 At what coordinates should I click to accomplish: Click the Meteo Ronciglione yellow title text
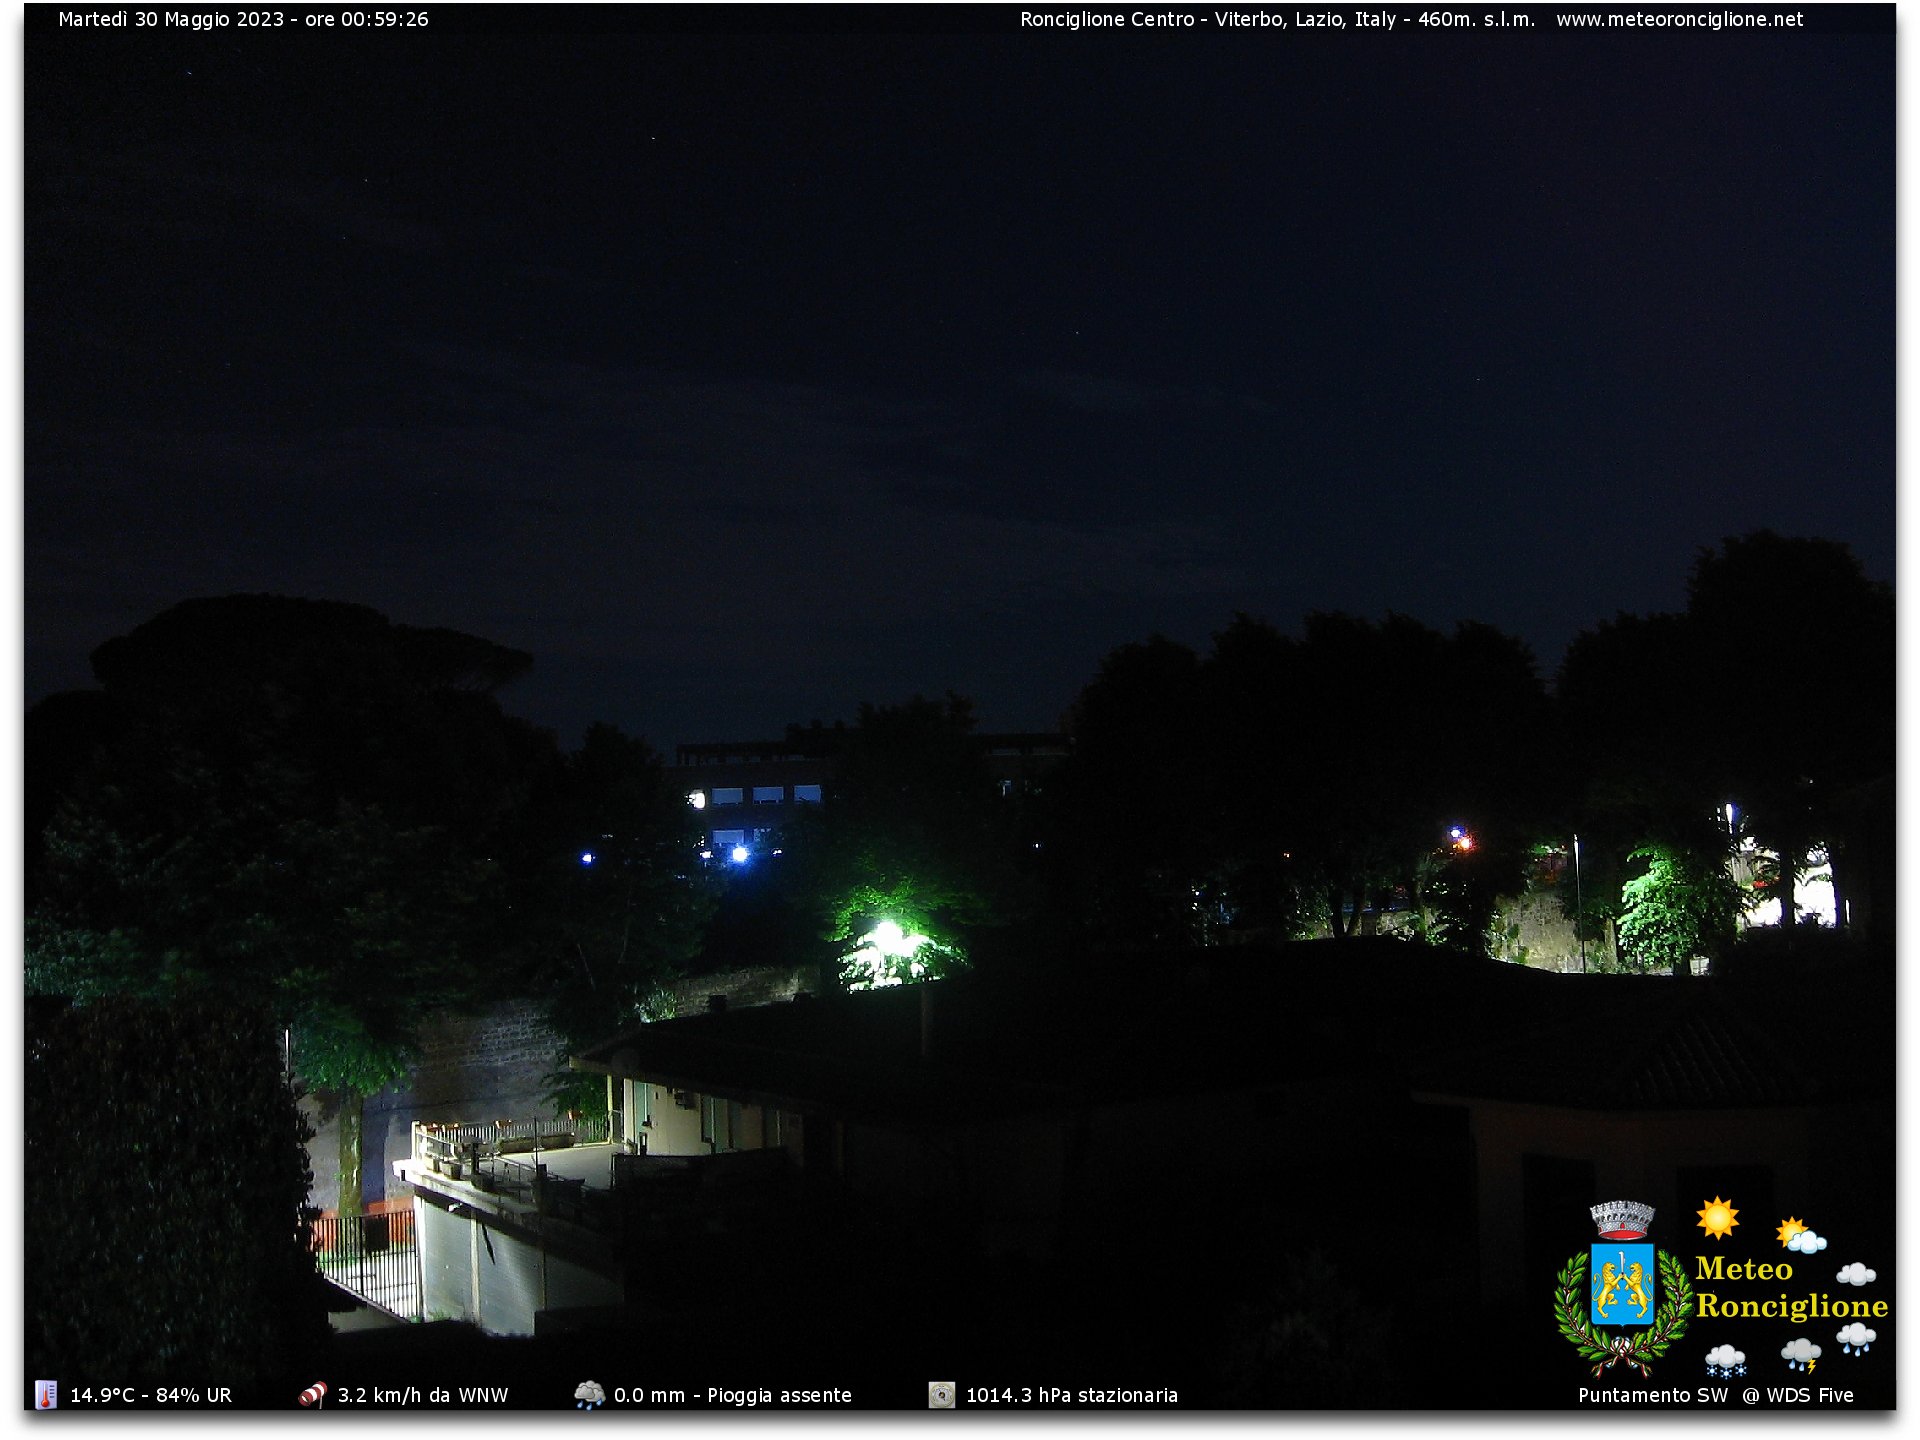(1791, 1287)
